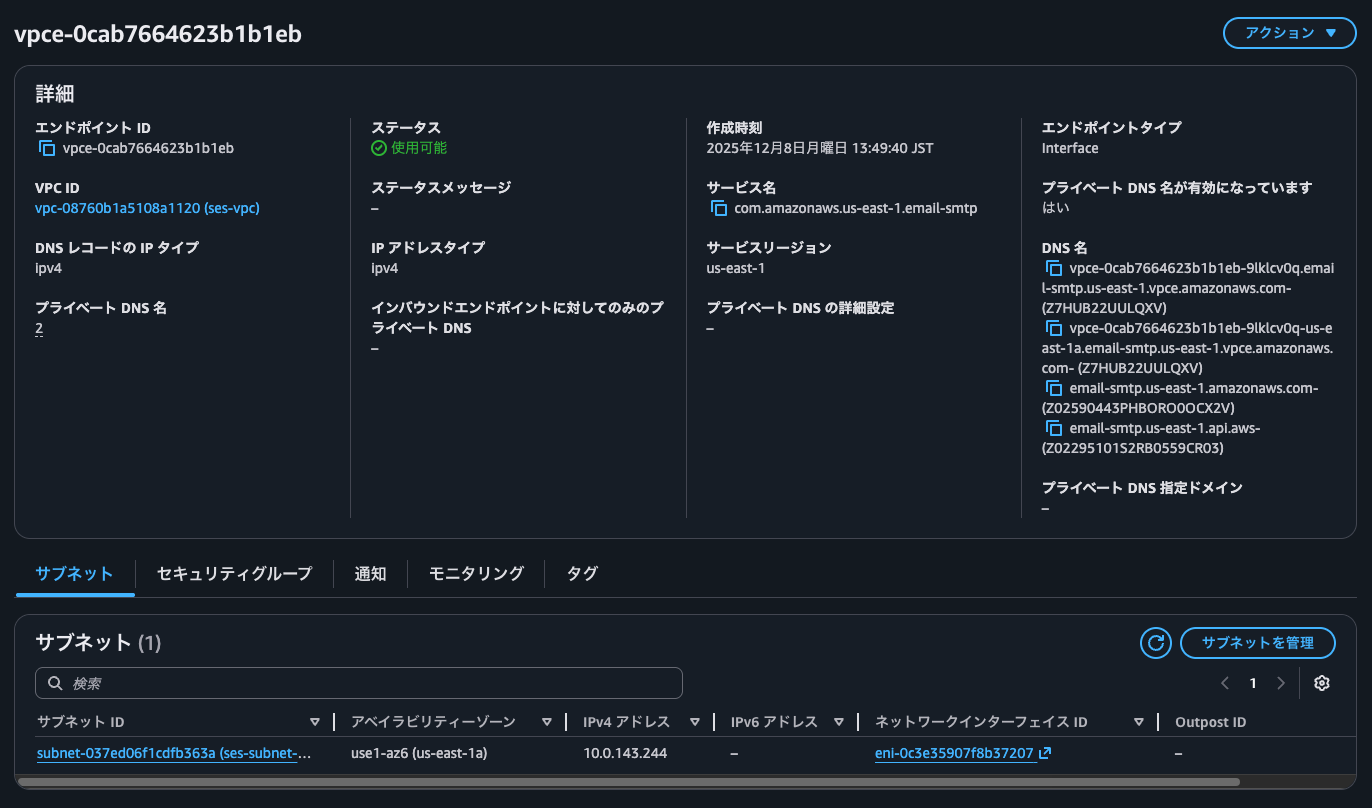Copy the email-smtp.us-east-1.api.aws DNS name
This screenshot has height=808, width=1372.
1054,428
